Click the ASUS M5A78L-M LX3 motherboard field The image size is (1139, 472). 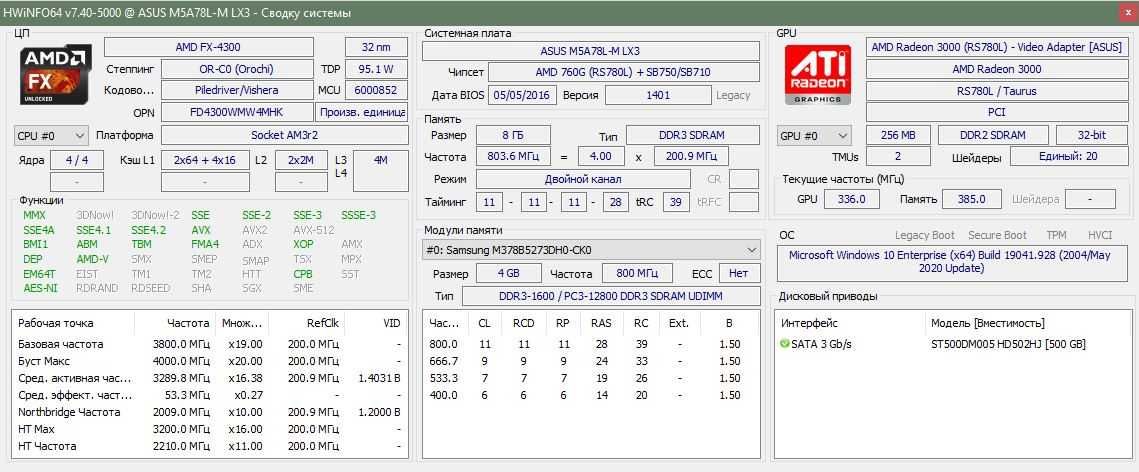(591, 51)
